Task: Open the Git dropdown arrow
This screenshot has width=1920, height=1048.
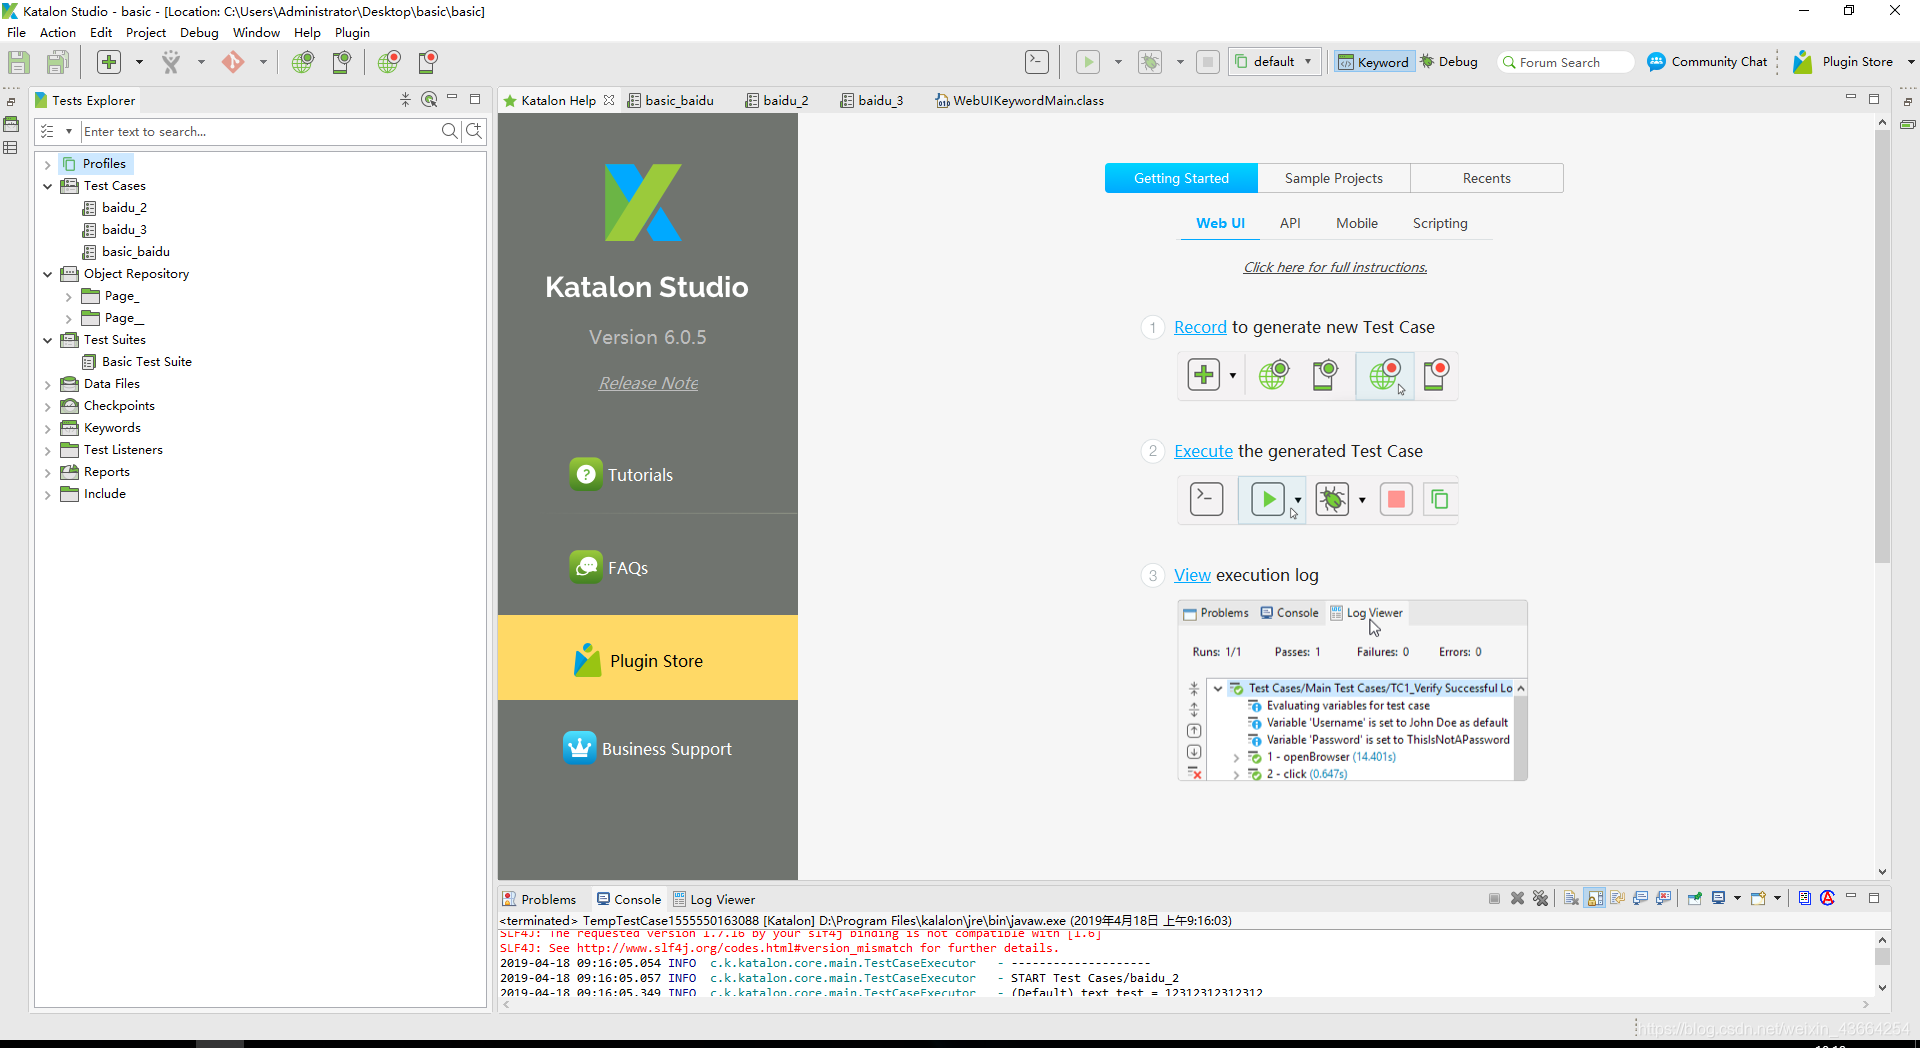Action: pos(263,62)
